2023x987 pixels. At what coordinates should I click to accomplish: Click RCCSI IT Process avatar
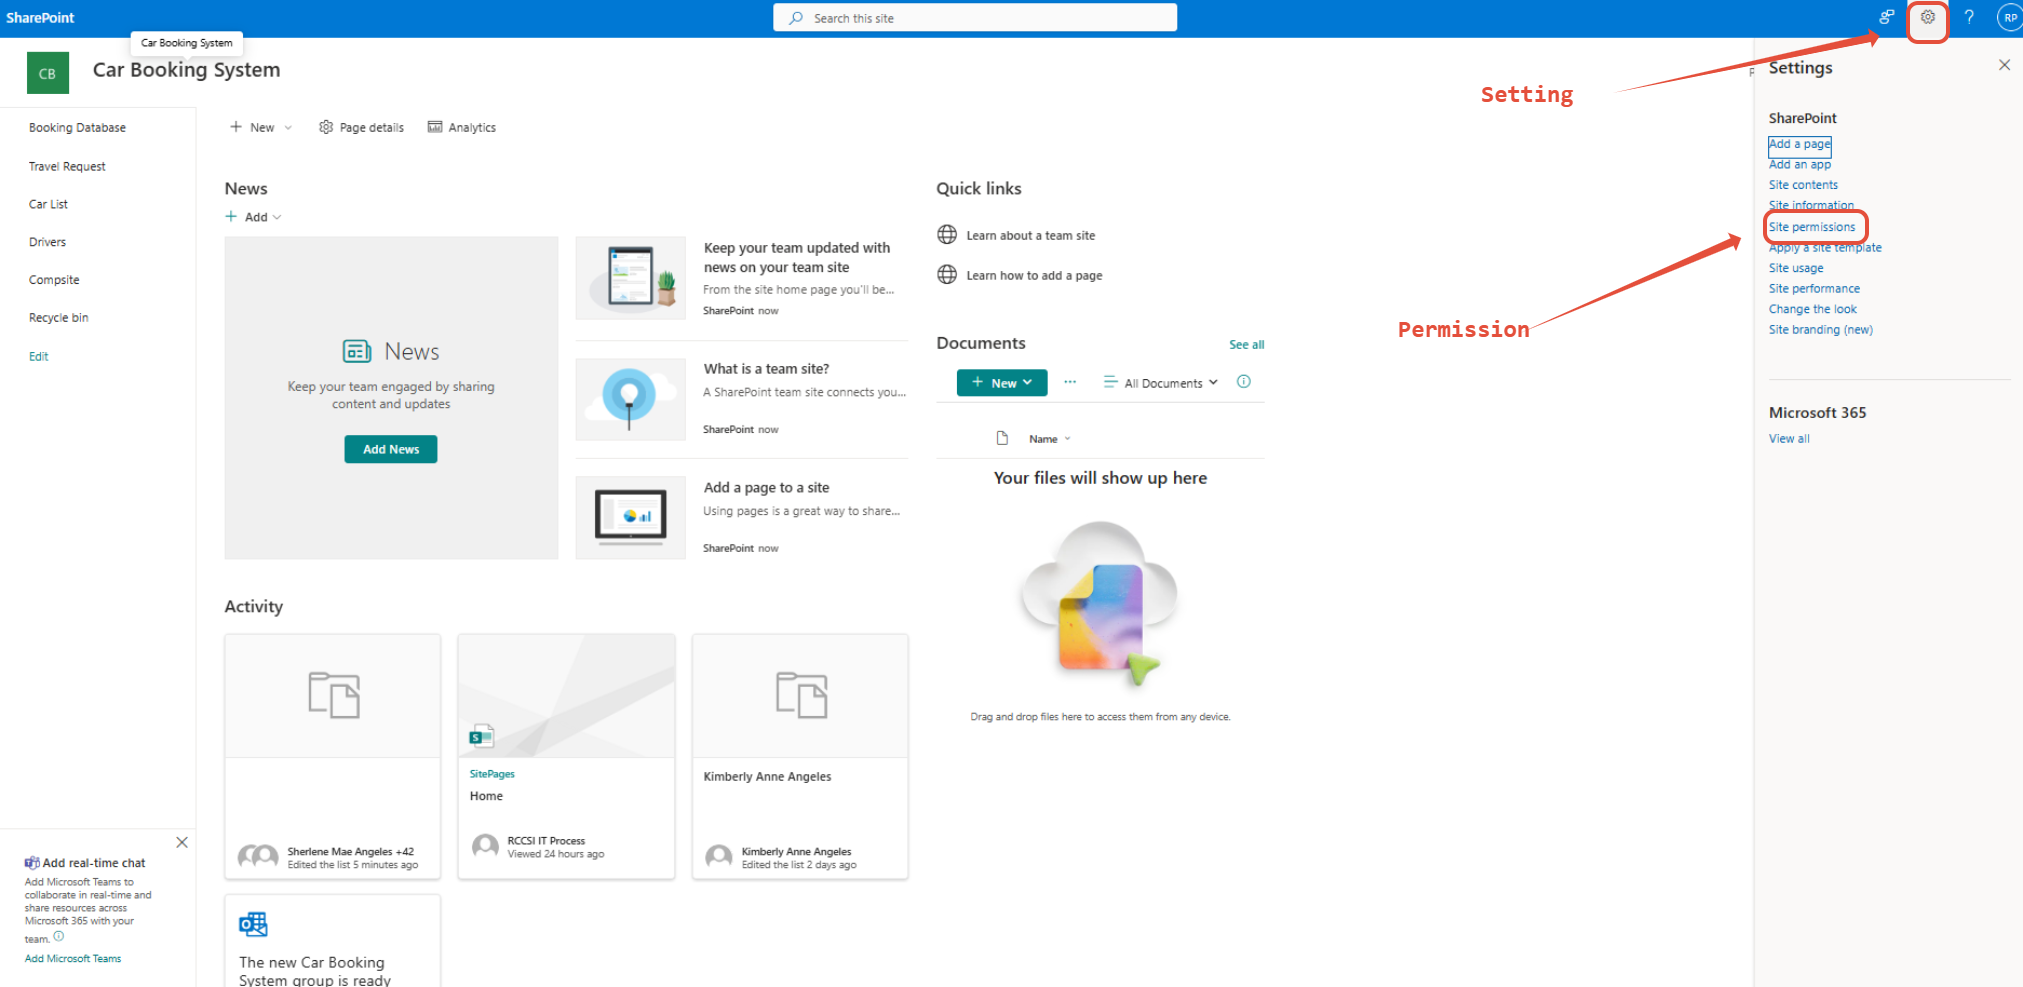coord(485,847)
